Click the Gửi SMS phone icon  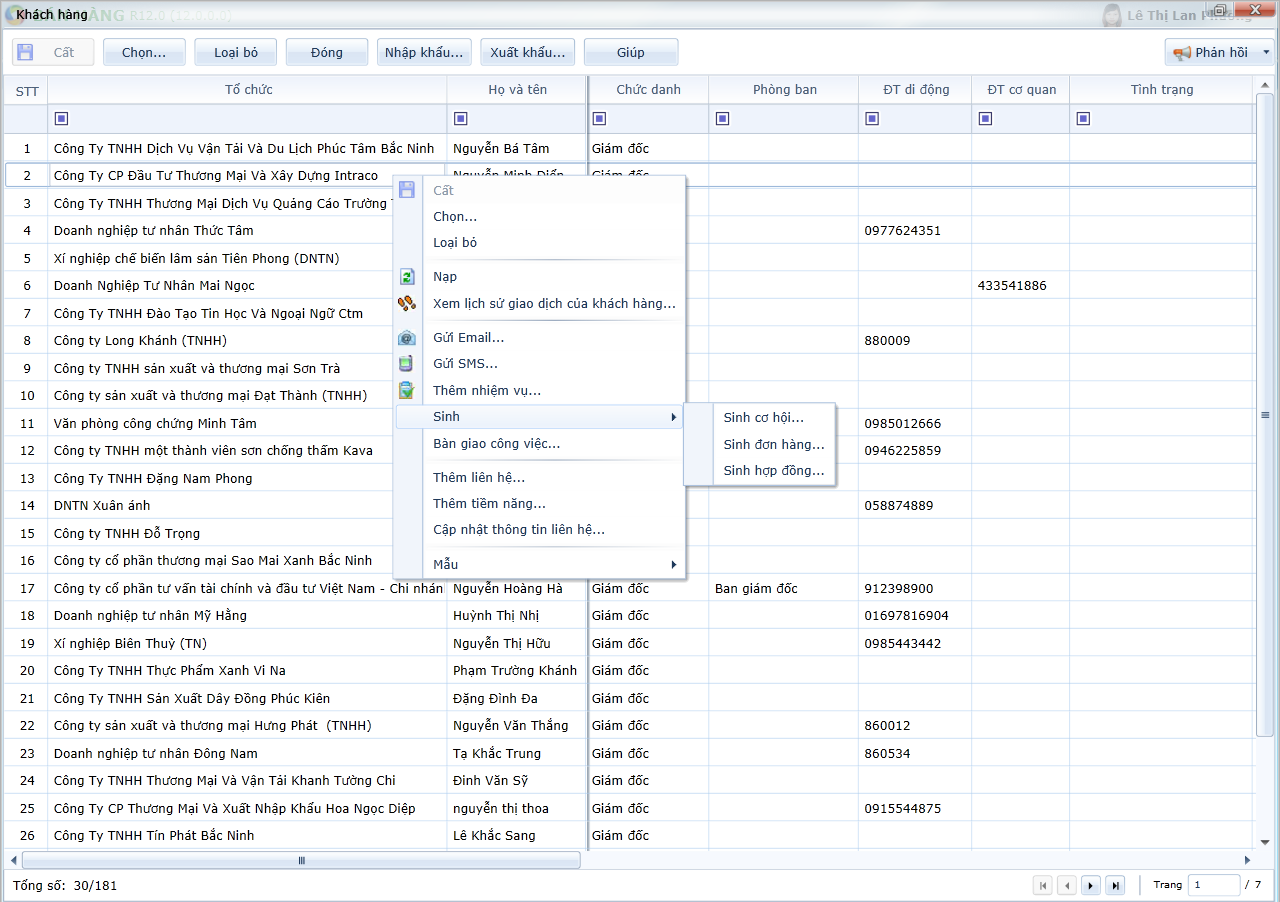[407, 364]
